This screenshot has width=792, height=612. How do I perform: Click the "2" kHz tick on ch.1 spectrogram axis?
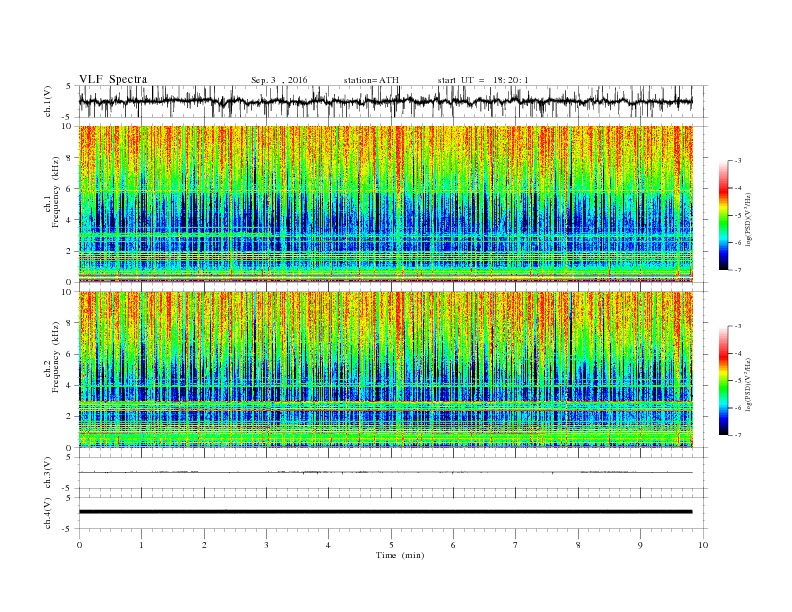pyautogui.click(x=70, y=251)
